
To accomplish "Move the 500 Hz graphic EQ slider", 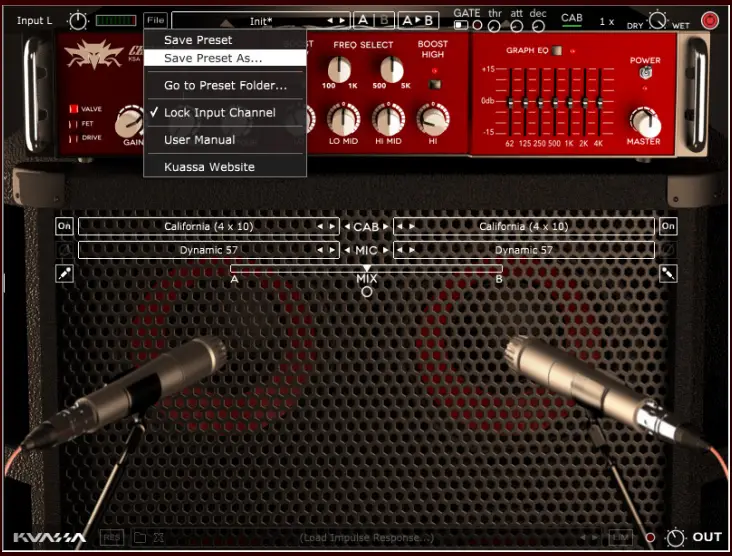I will coord(555,102).
